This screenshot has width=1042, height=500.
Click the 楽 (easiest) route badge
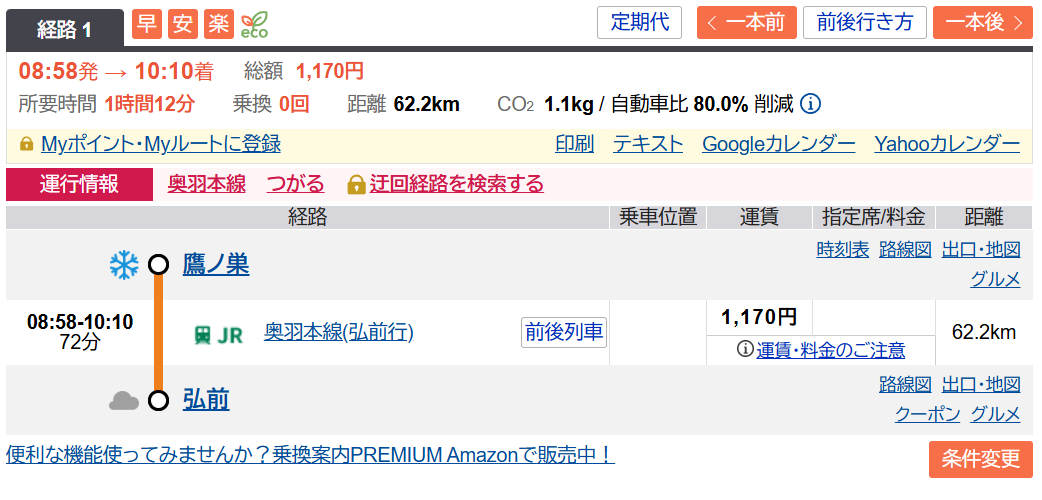[x=218, y=24]
